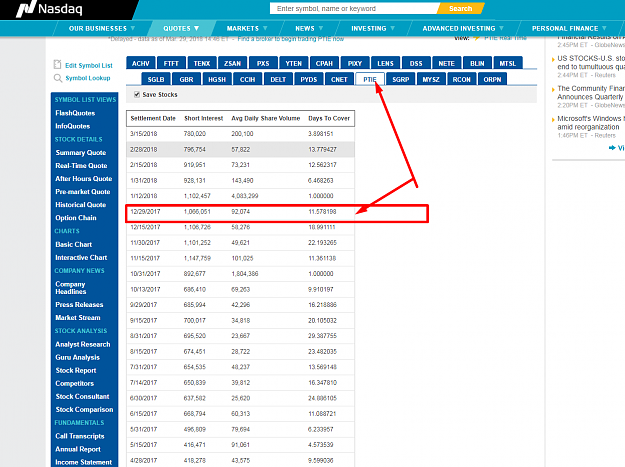This screenshot has height=467, width=625.
Task: Click the Edit Symbol List page icon
Action: pyautogui.click(x=58, y=65)
